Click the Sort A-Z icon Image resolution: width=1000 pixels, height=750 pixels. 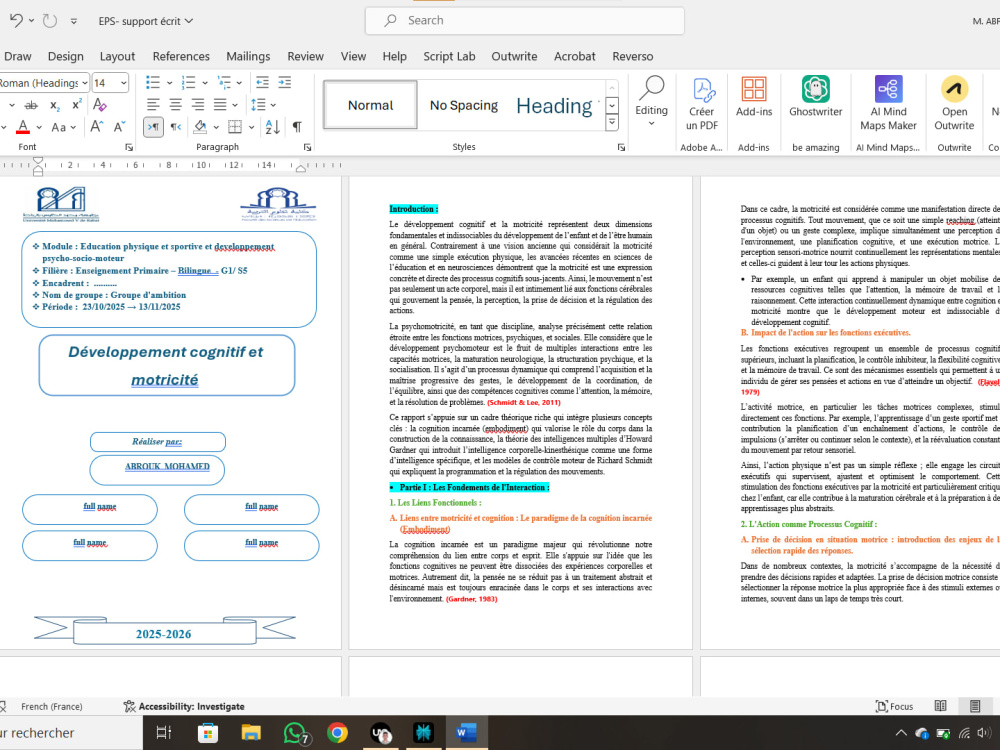tap(272, 127)
